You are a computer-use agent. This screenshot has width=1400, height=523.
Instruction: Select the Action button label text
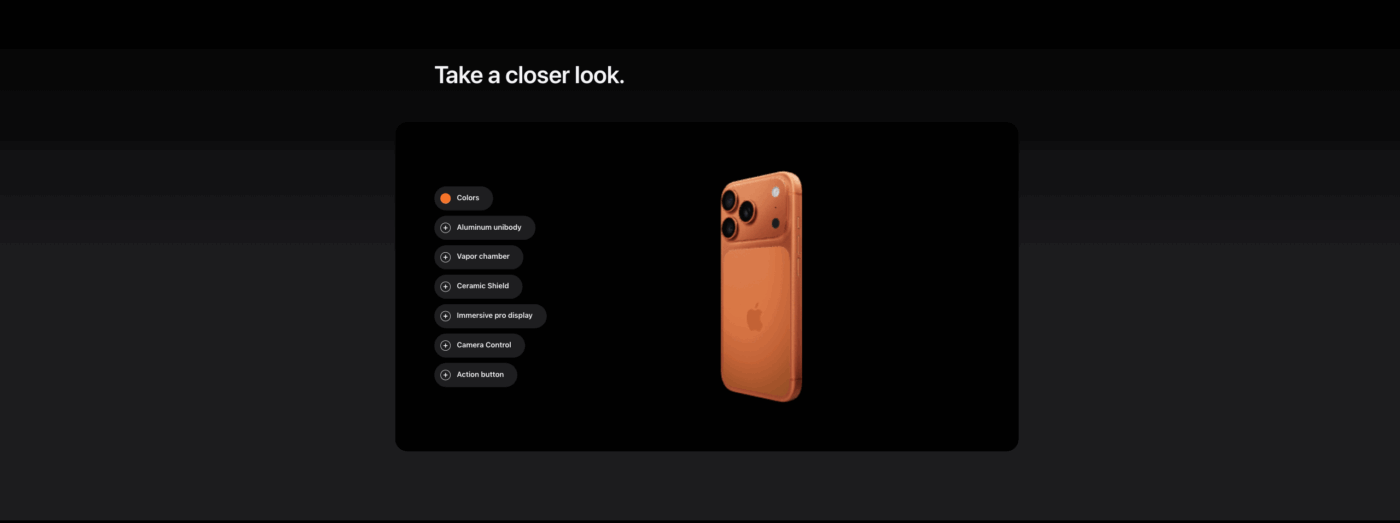[480, 375]
